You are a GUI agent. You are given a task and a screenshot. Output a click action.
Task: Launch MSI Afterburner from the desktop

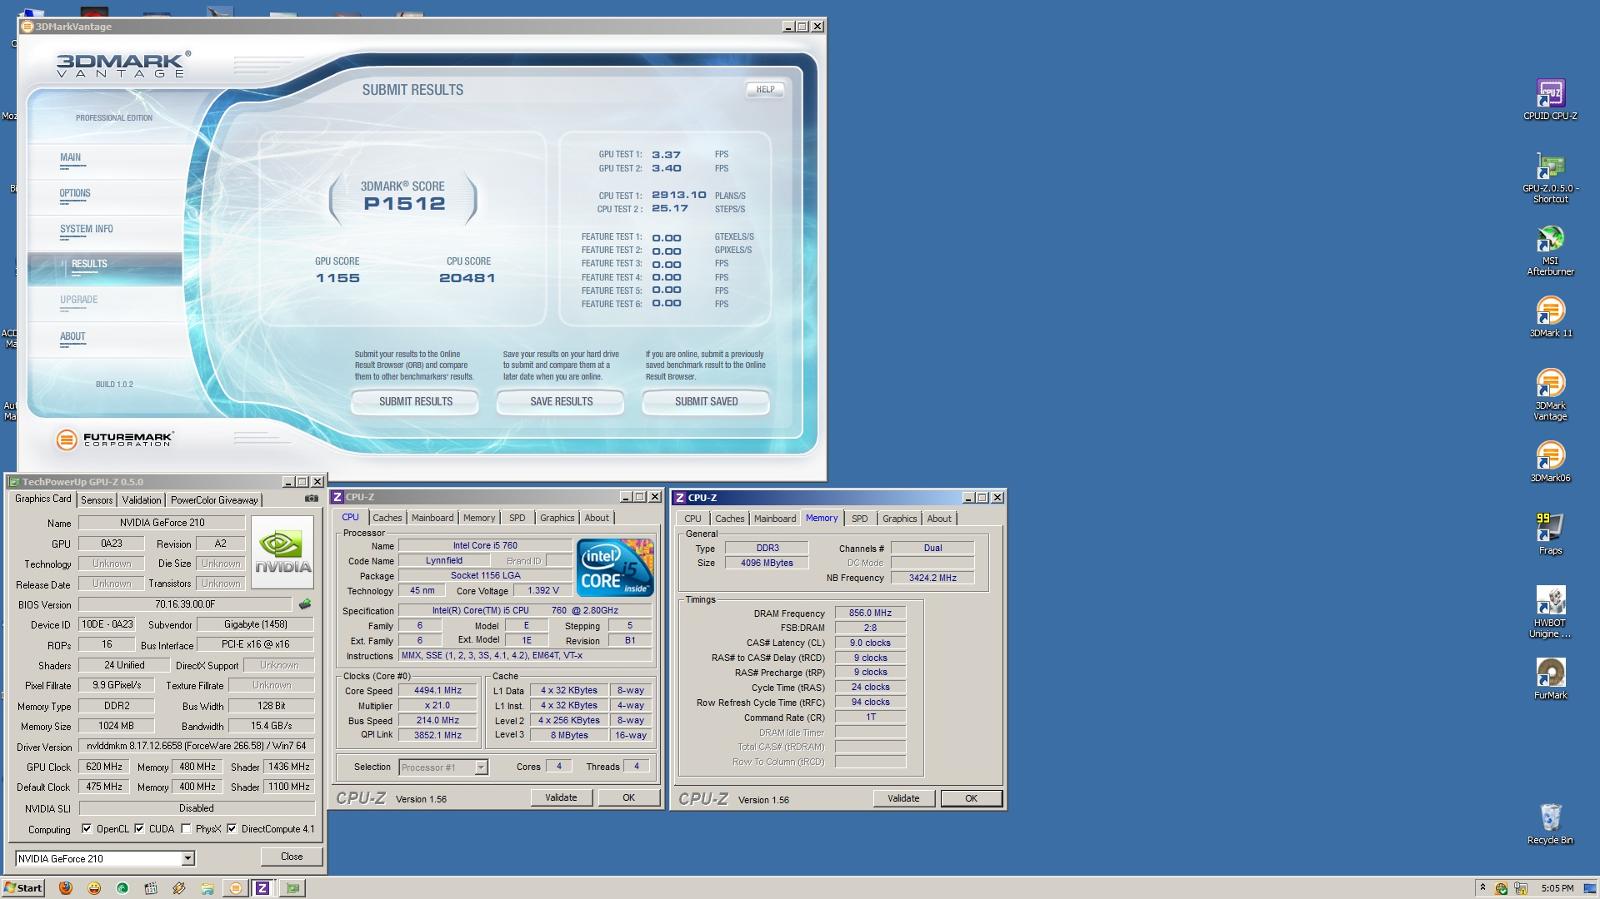1550,250
